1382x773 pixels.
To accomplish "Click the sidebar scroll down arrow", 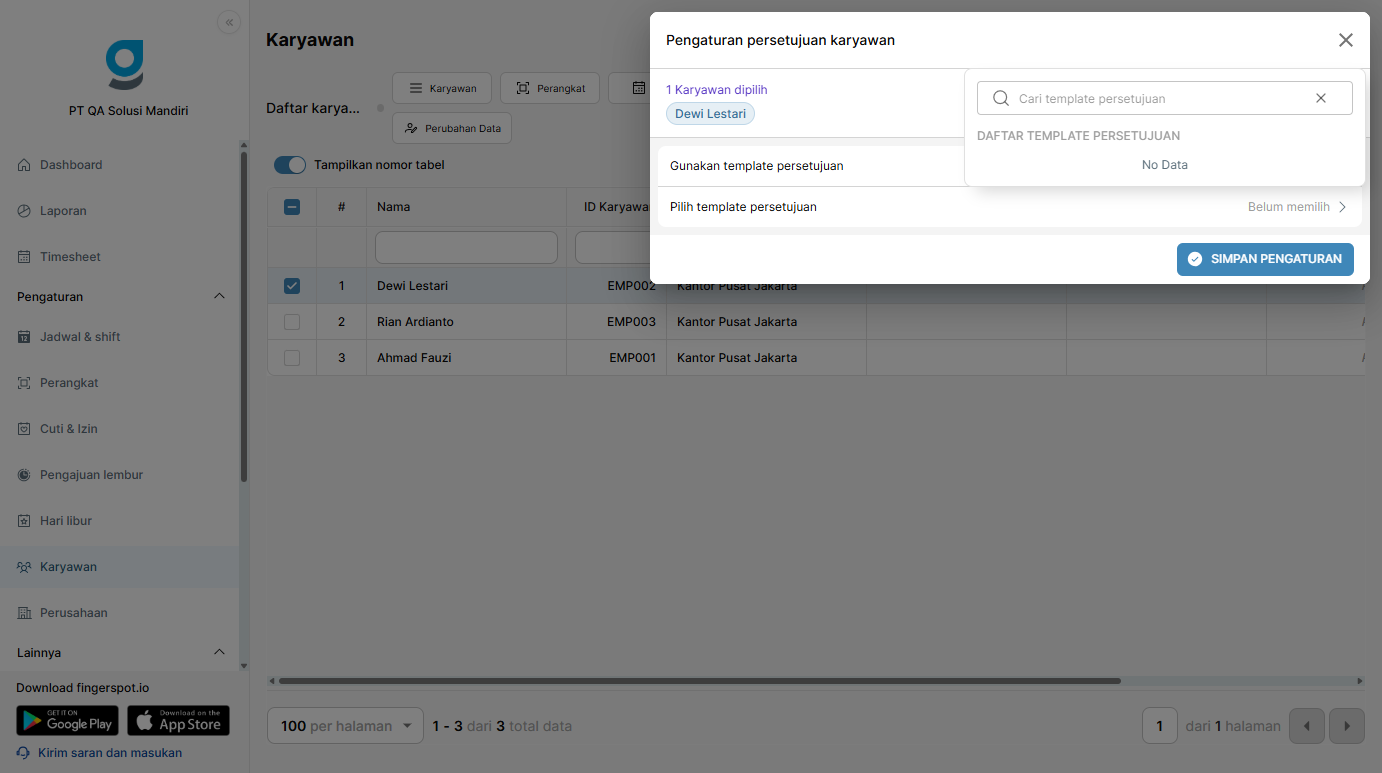I will click(243, 666).
